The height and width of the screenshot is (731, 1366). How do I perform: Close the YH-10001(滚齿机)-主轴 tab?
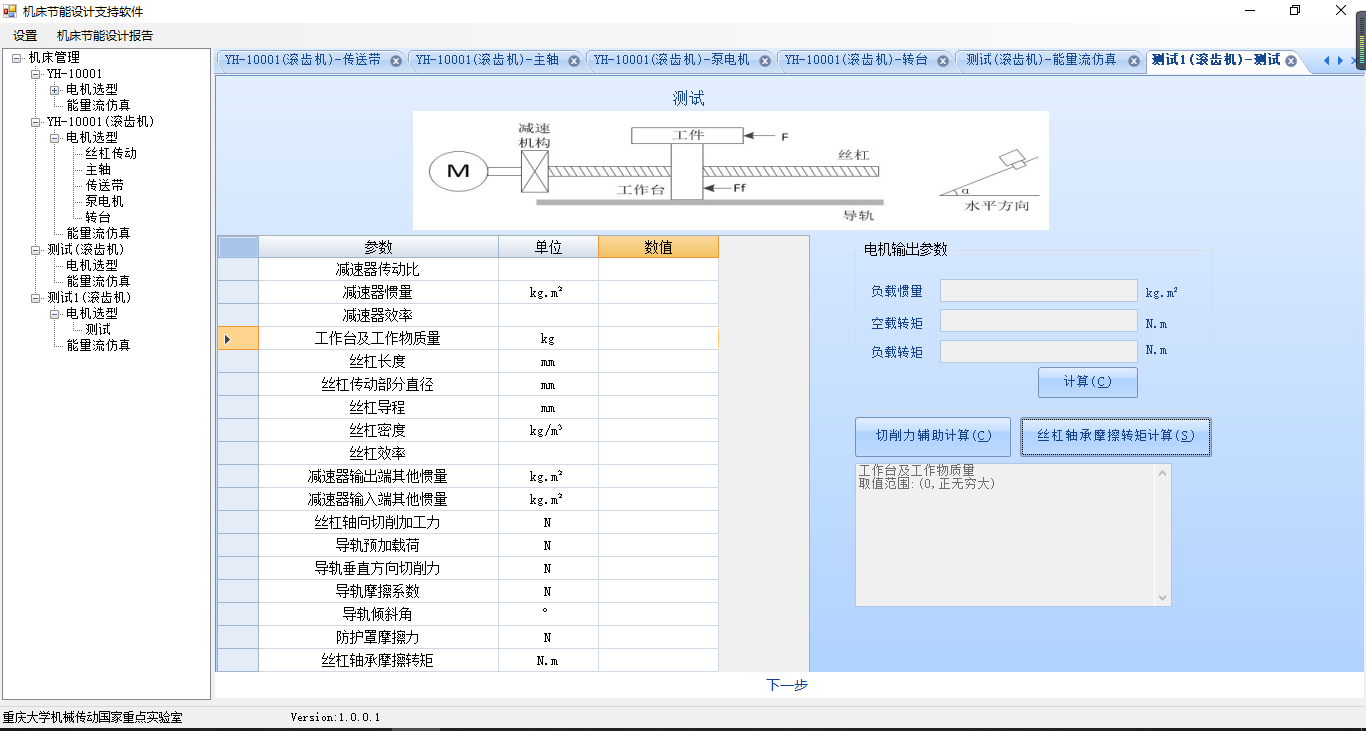(x=574, y=61)
